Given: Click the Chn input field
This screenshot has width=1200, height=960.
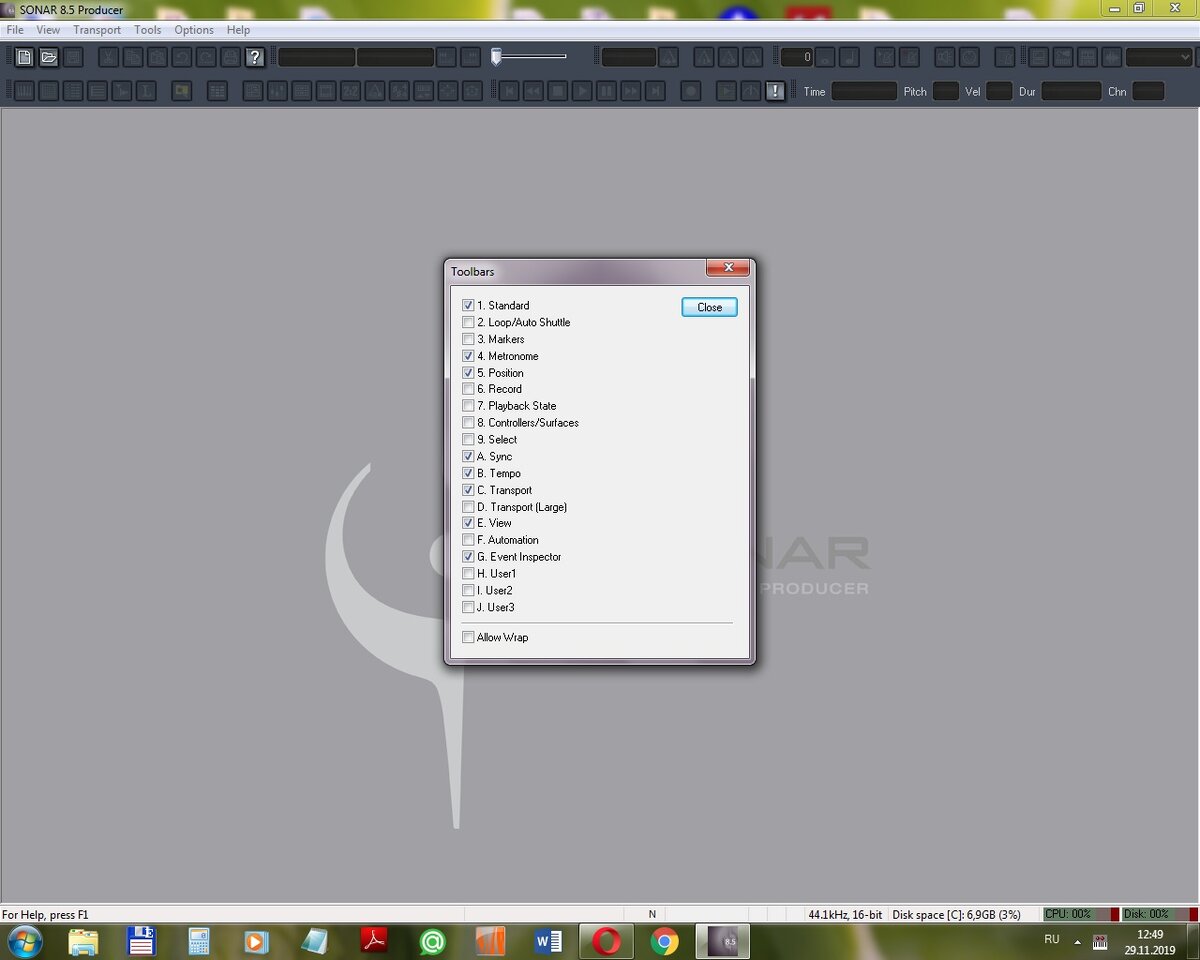Looking at the screenshot, I should pos(1148,91).
